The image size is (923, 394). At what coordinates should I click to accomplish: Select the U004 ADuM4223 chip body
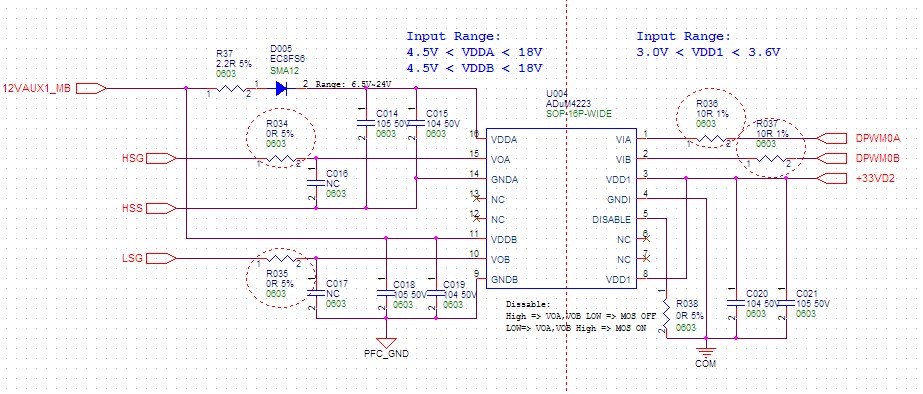click(x=562, y=209)
